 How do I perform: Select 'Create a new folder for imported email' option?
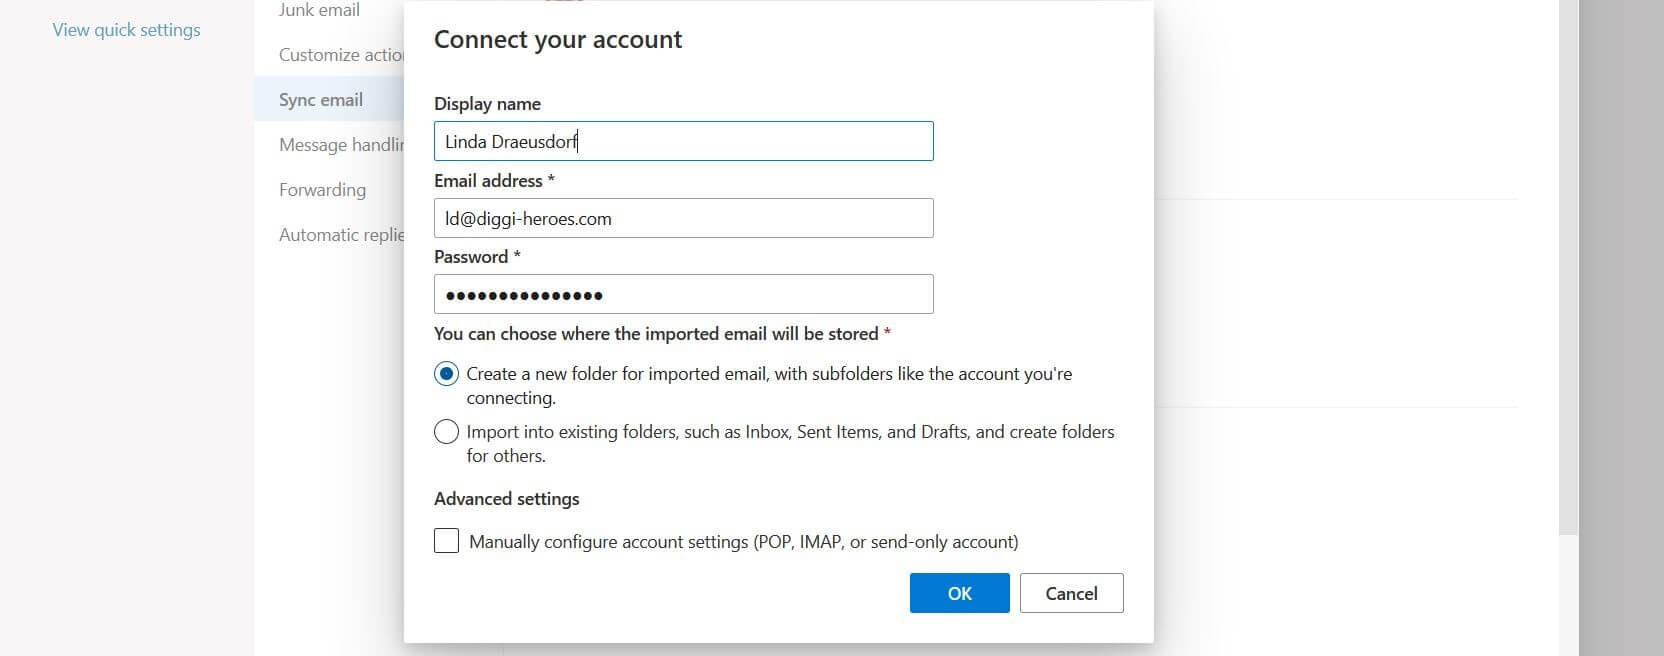click(446, 374)
